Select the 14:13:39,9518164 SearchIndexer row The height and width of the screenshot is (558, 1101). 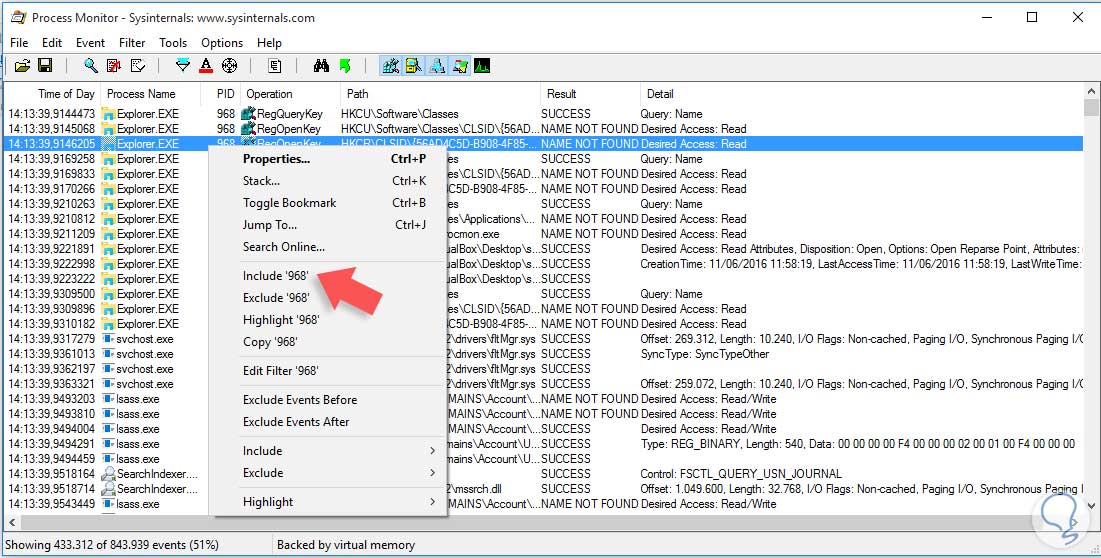543,474
